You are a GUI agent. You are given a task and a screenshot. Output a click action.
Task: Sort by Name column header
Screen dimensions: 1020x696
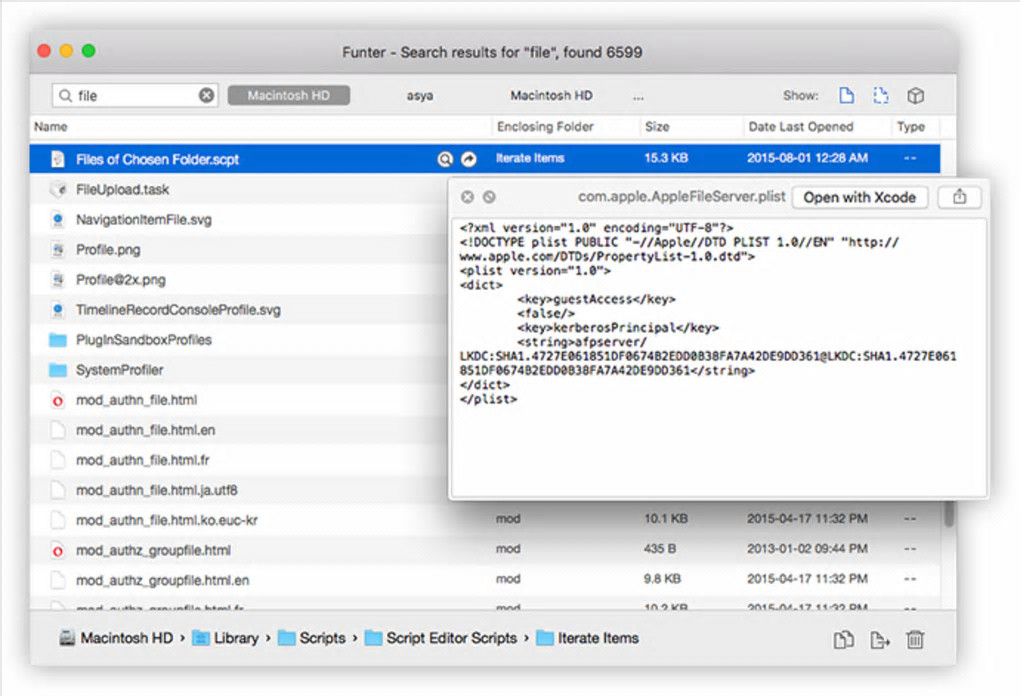tap(51, 127)
